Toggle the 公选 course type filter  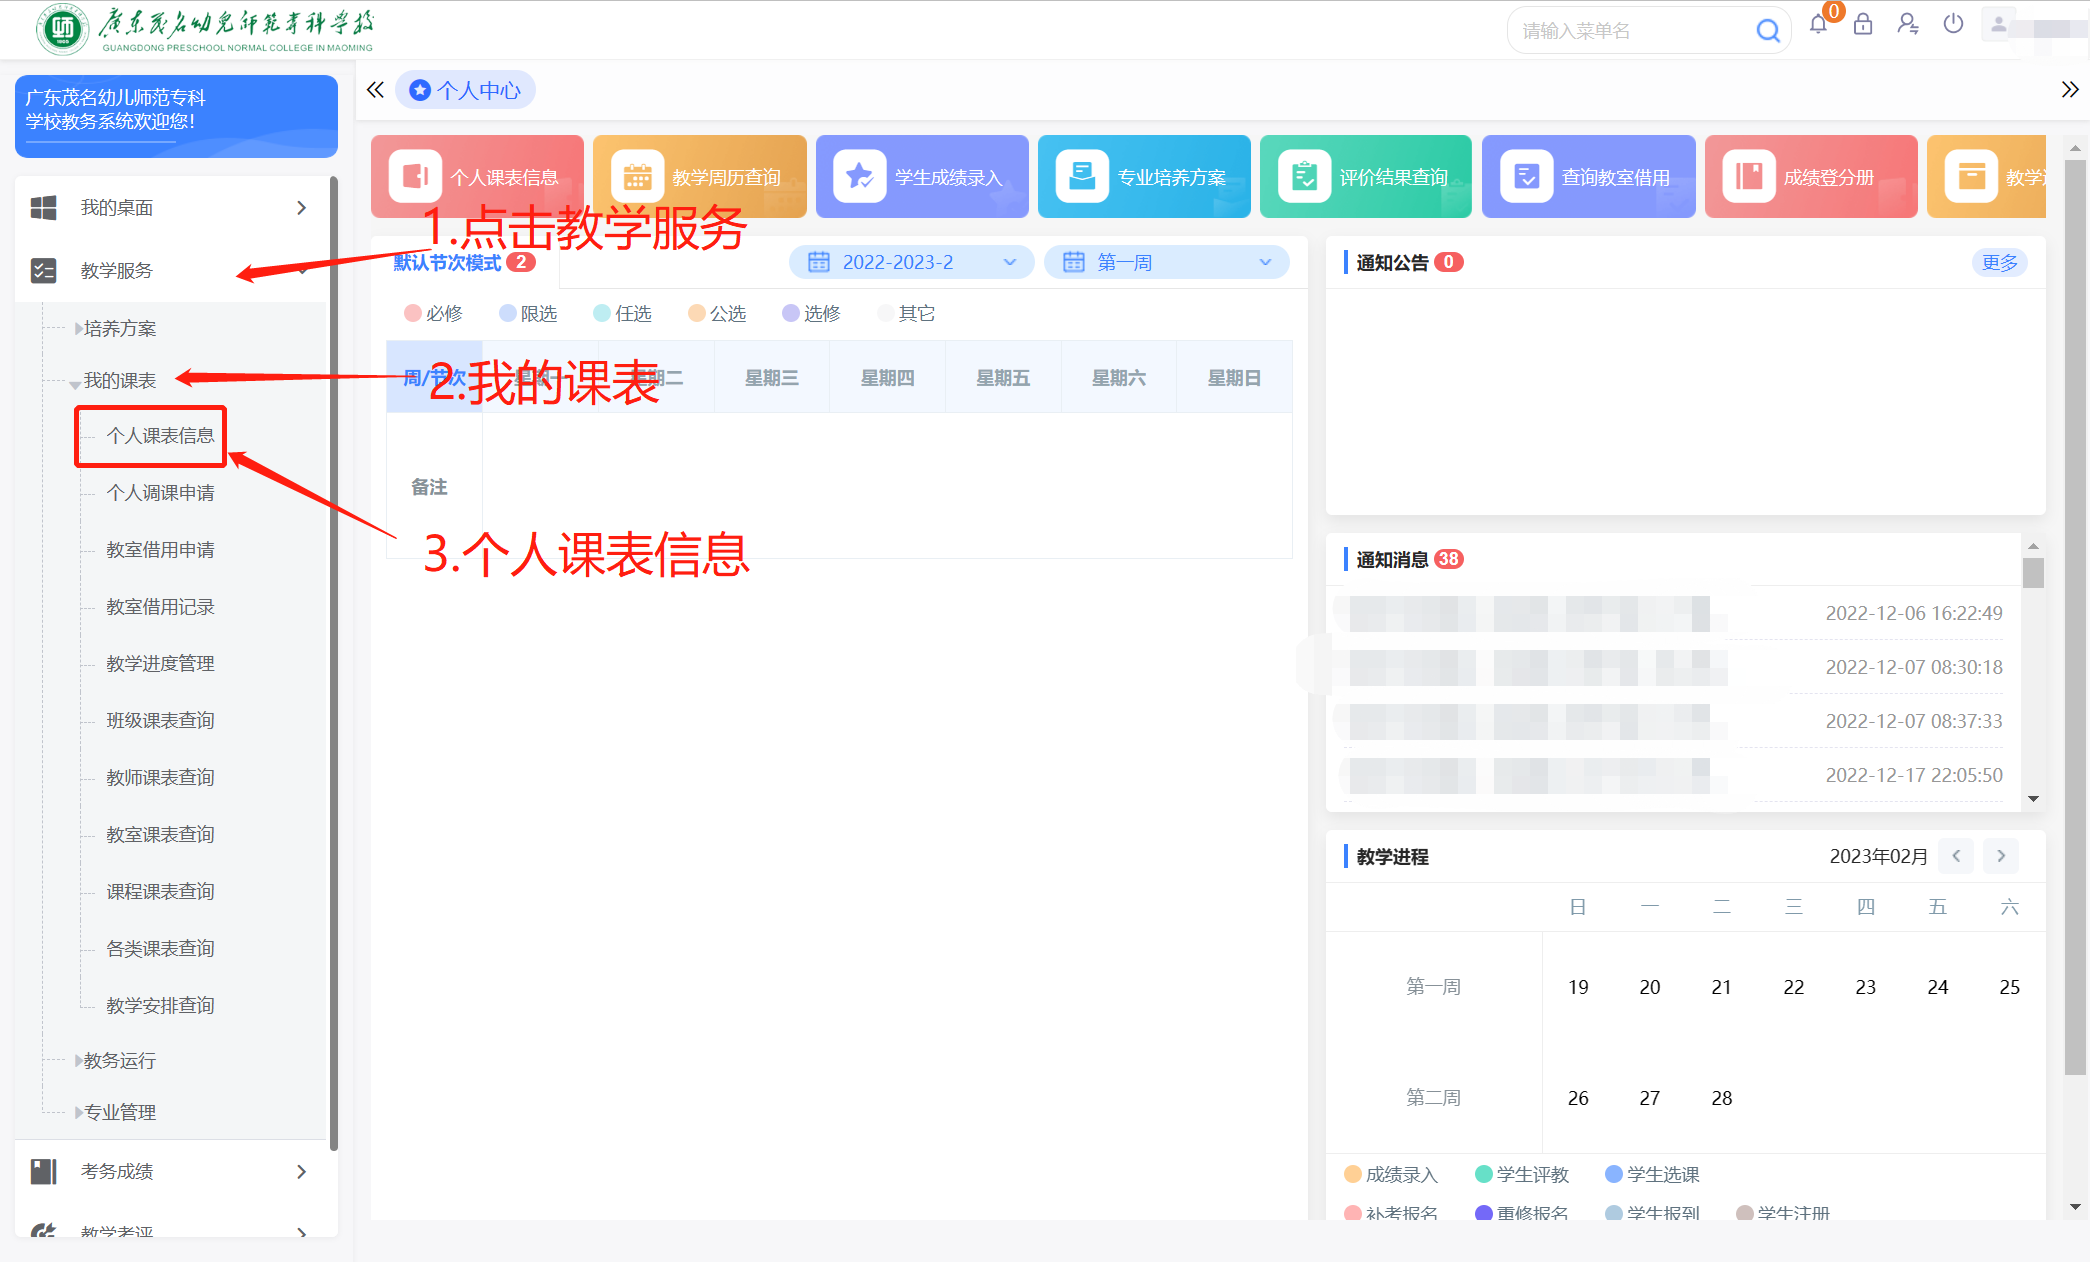717,314
